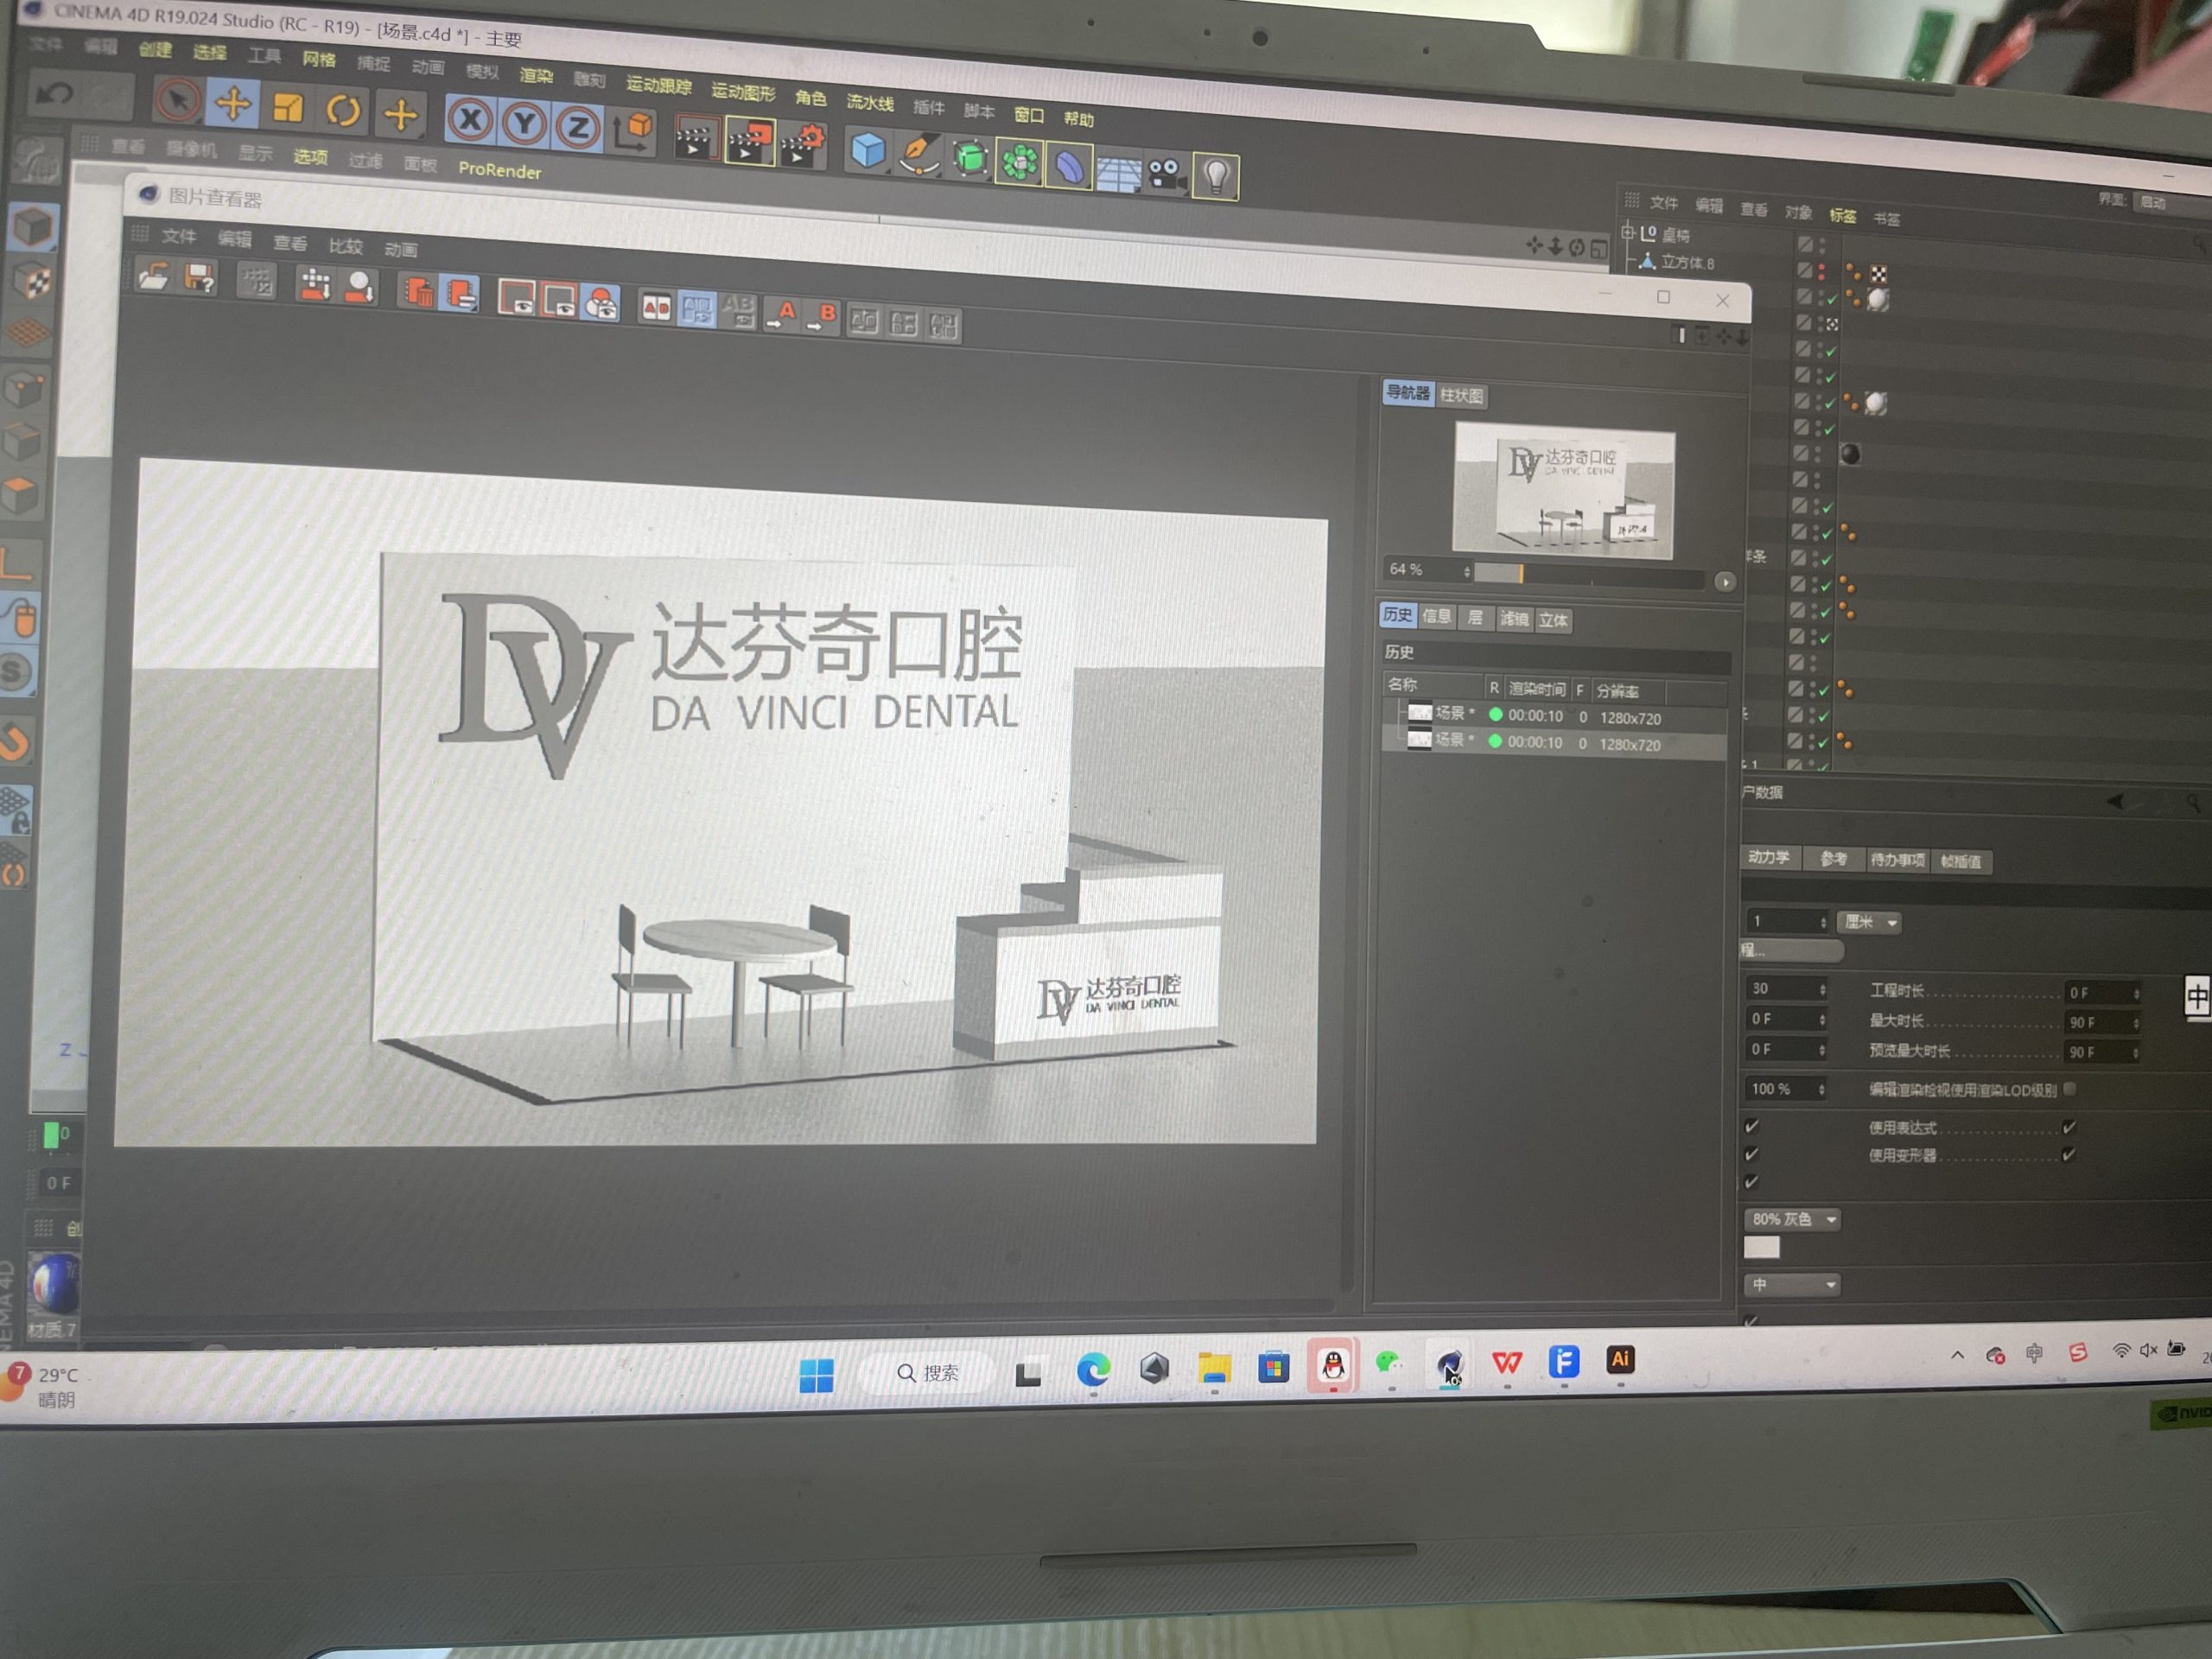This screenshot has height=1659, width=2212.
Task: Select the Rotate tool icon
Action: (x=343, y=111)
